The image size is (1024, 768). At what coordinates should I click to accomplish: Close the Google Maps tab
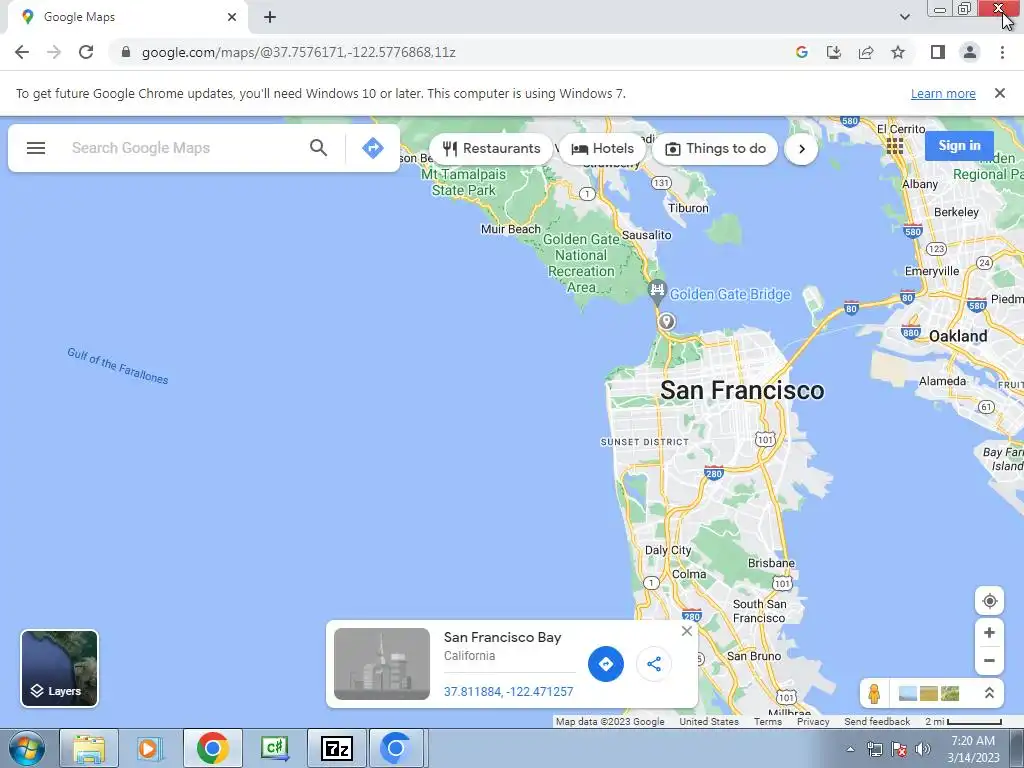232,17
